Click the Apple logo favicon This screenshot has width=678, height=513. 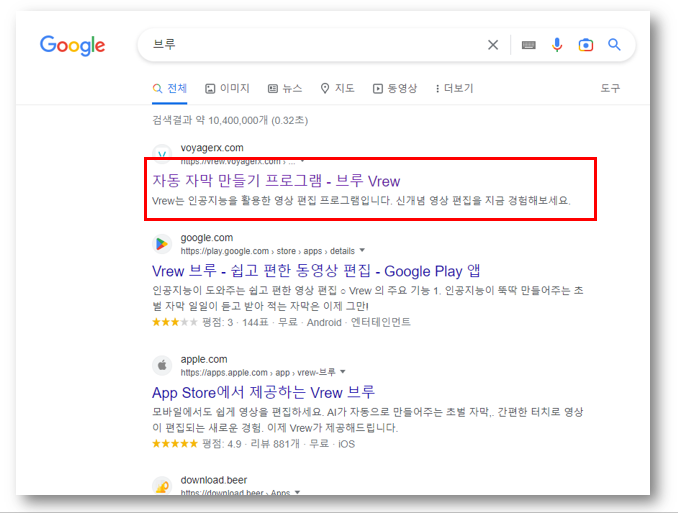[x=162, y=366]
